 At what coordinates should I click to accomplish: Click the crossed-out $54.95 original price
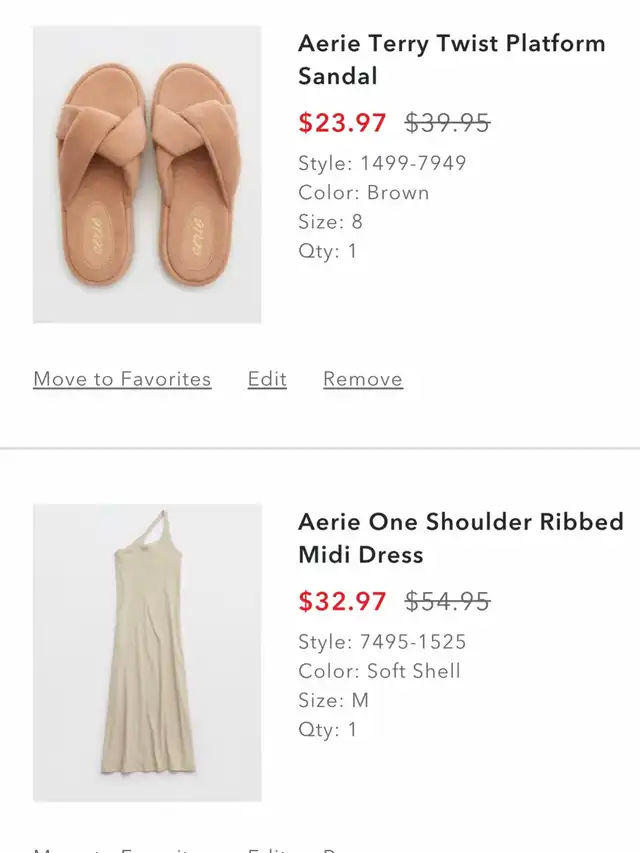[447, 601]
